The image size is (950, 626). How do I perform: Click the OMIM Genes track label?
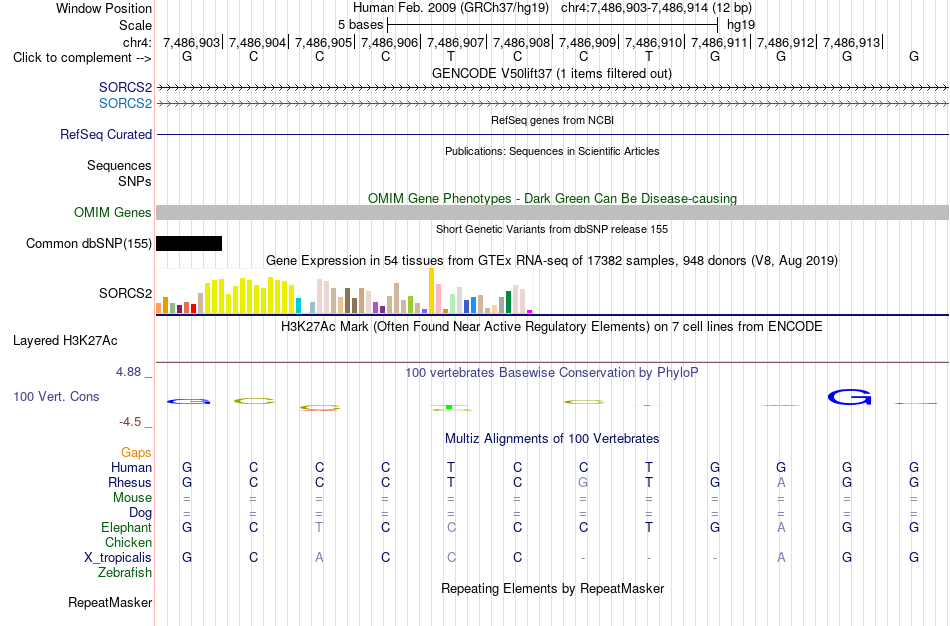coord(113,212)
